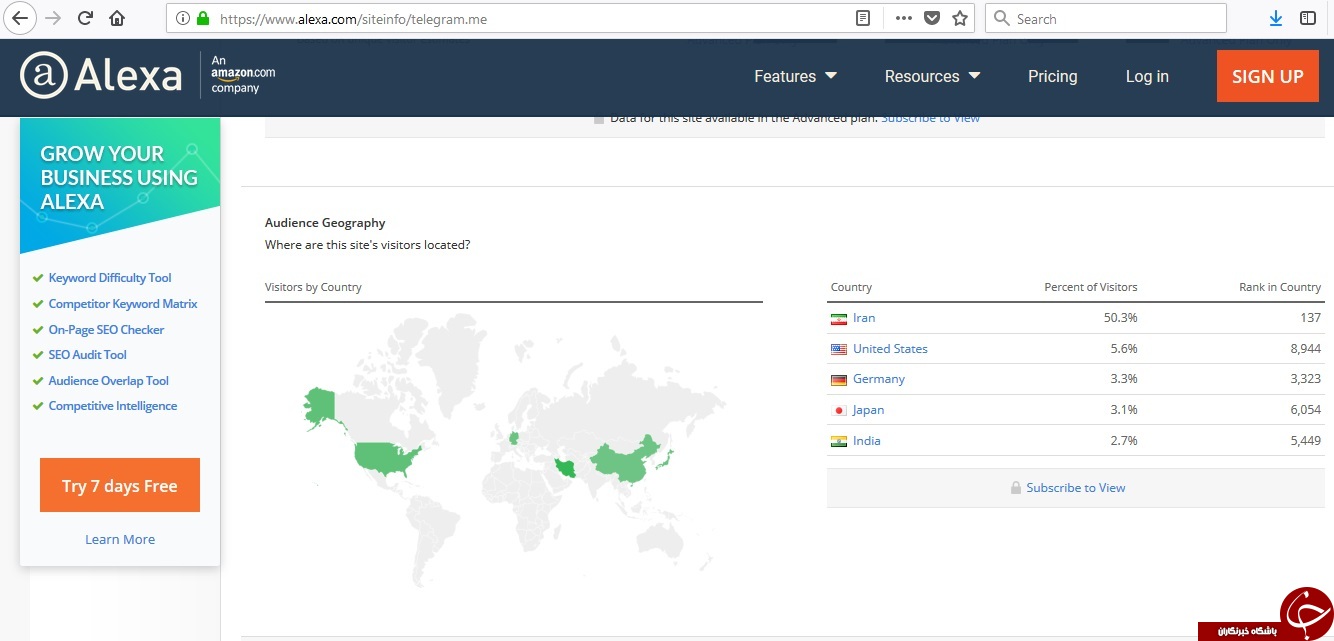Click the India flag icon
This screenshot has height=641, width=1334.
pyautogui.click(x=838, y=441)
